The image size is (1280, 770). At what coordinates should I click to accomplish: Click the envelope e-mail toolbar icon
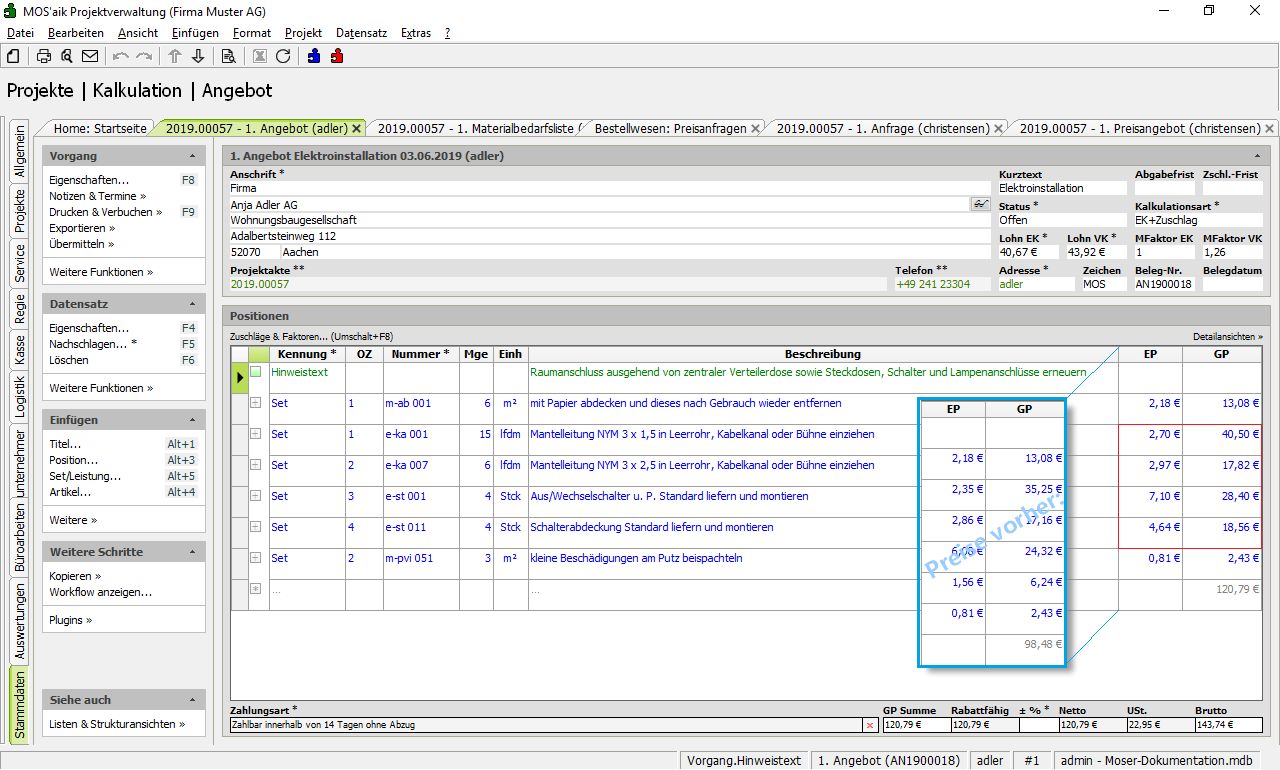point(90,56)
